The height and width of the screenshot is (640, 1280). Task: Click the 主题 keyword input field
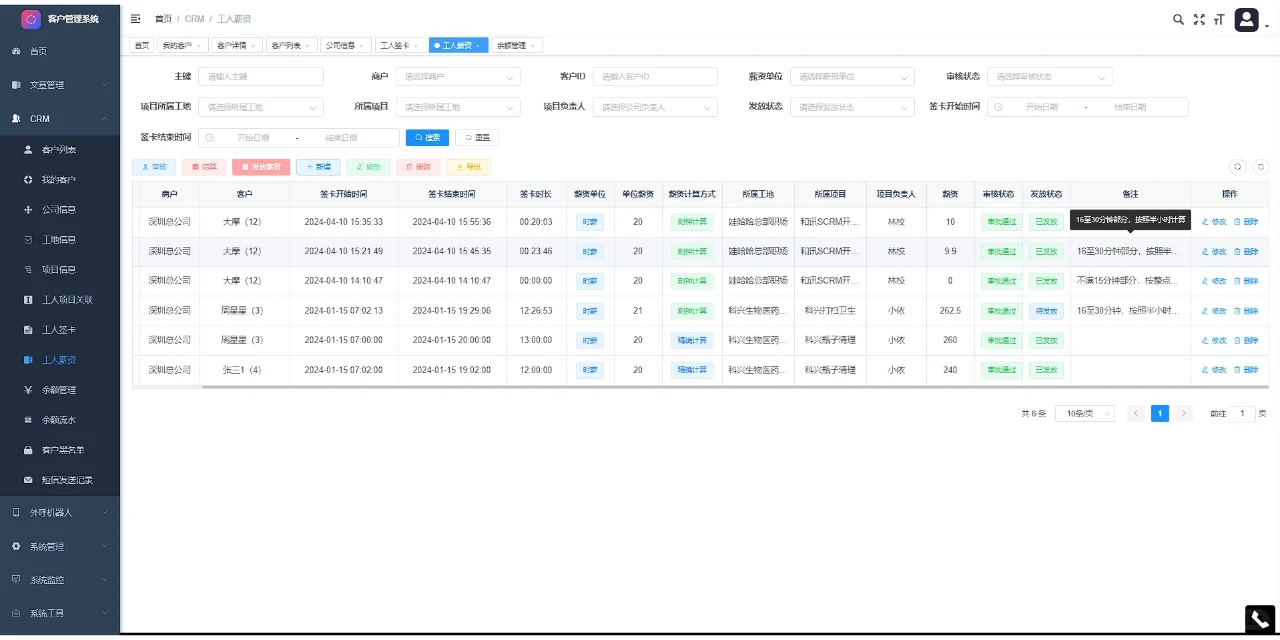click(x=261, y=76)
